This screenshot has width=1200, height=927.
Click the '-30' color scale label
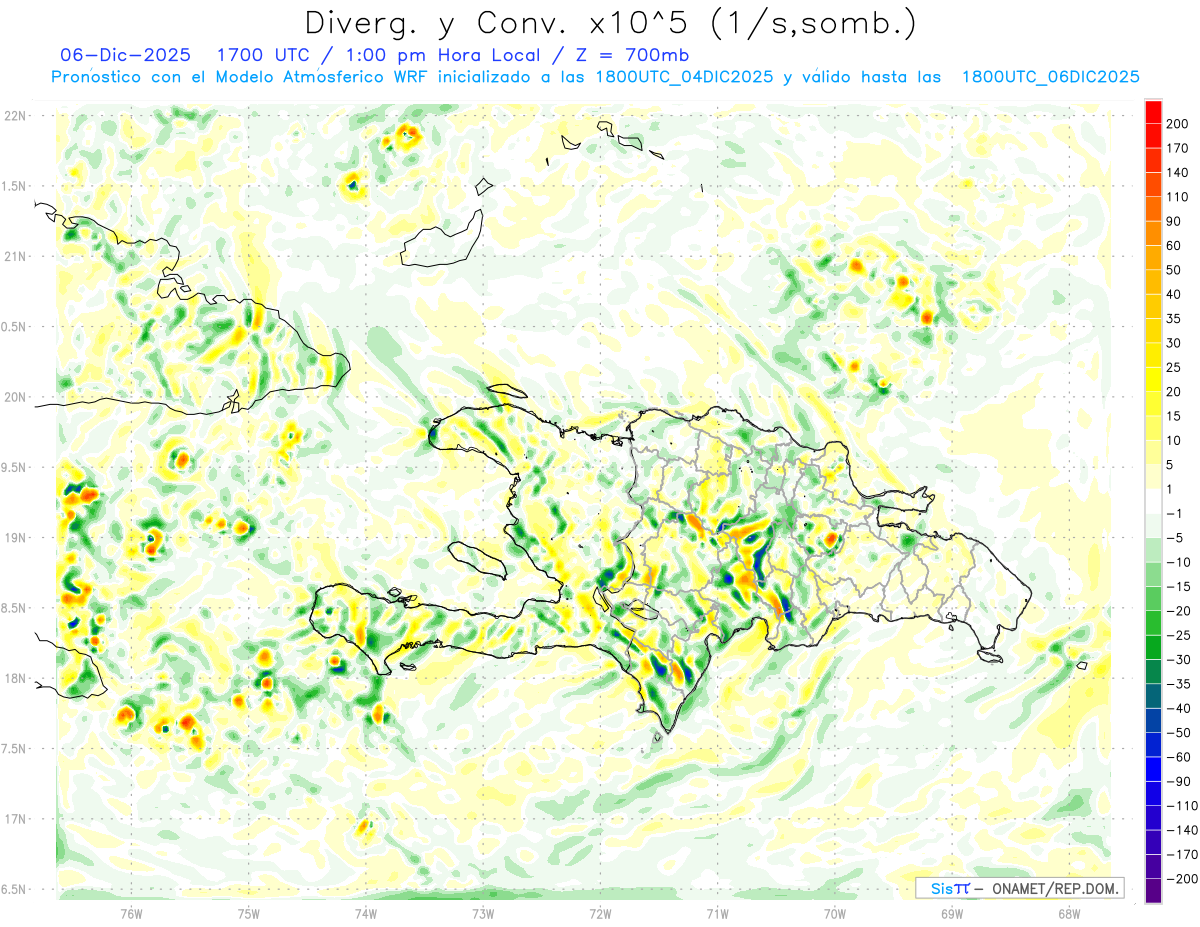coord(1178,660)
